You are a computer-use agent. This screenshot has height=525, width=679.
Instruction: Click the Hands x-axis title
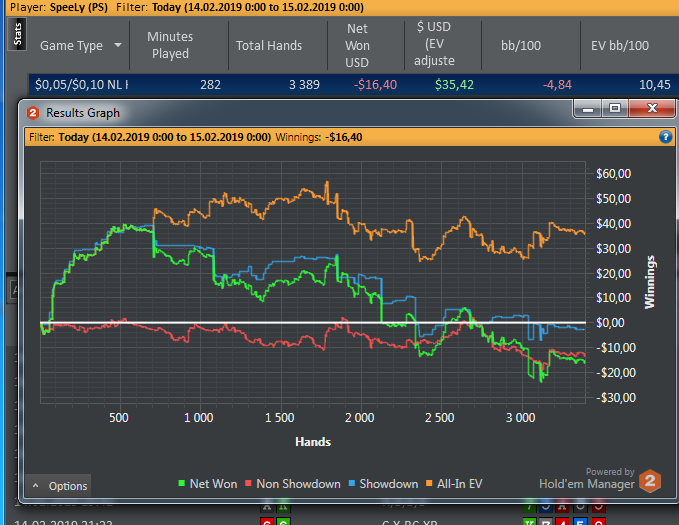[x=313, y=442]
